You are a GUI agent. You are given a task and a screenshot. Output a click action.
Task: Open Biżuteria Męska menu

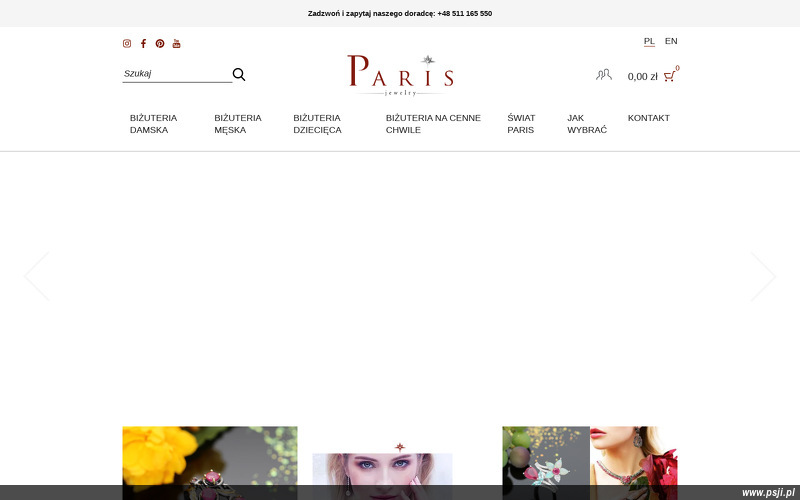(x=238, y=124)
